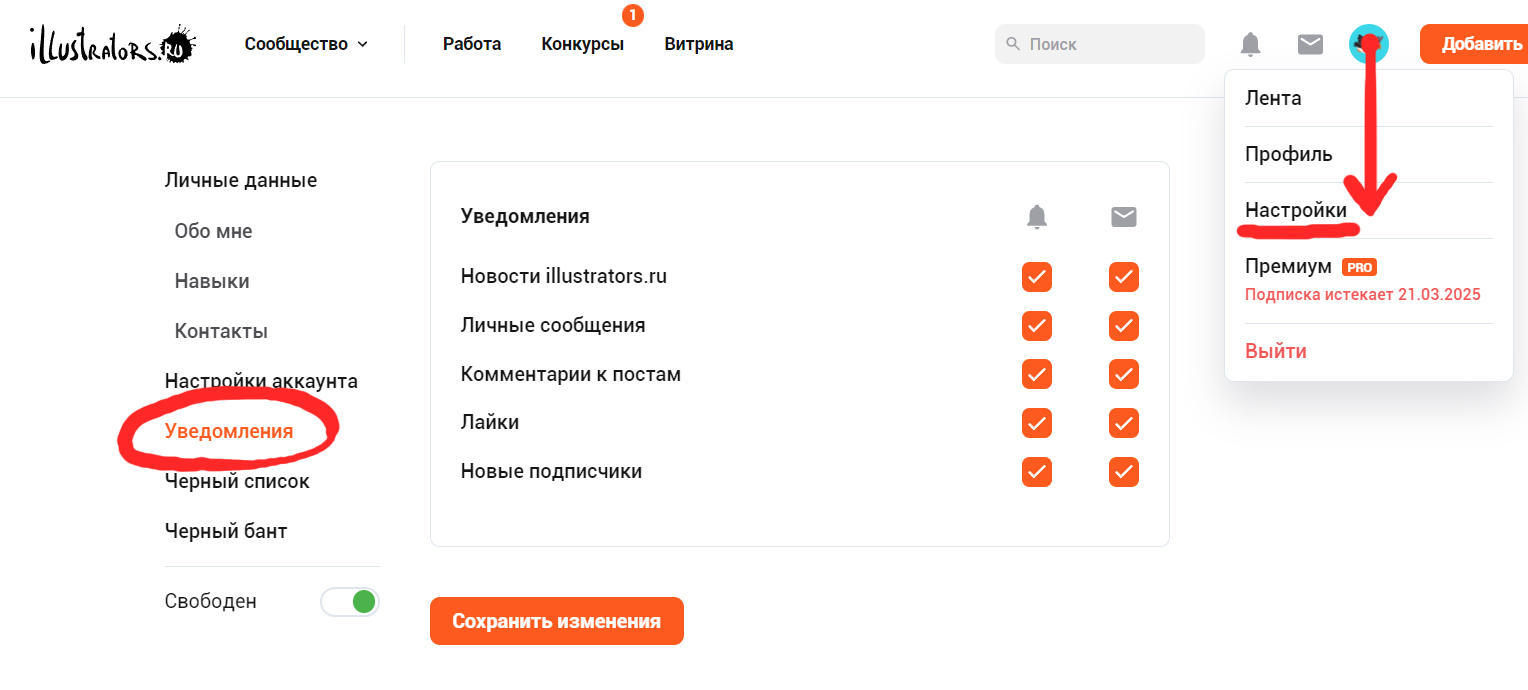Viewport: 1528px width, 690px height.
Task: Click the user avatar in the header
Action: coord(1369,44)
